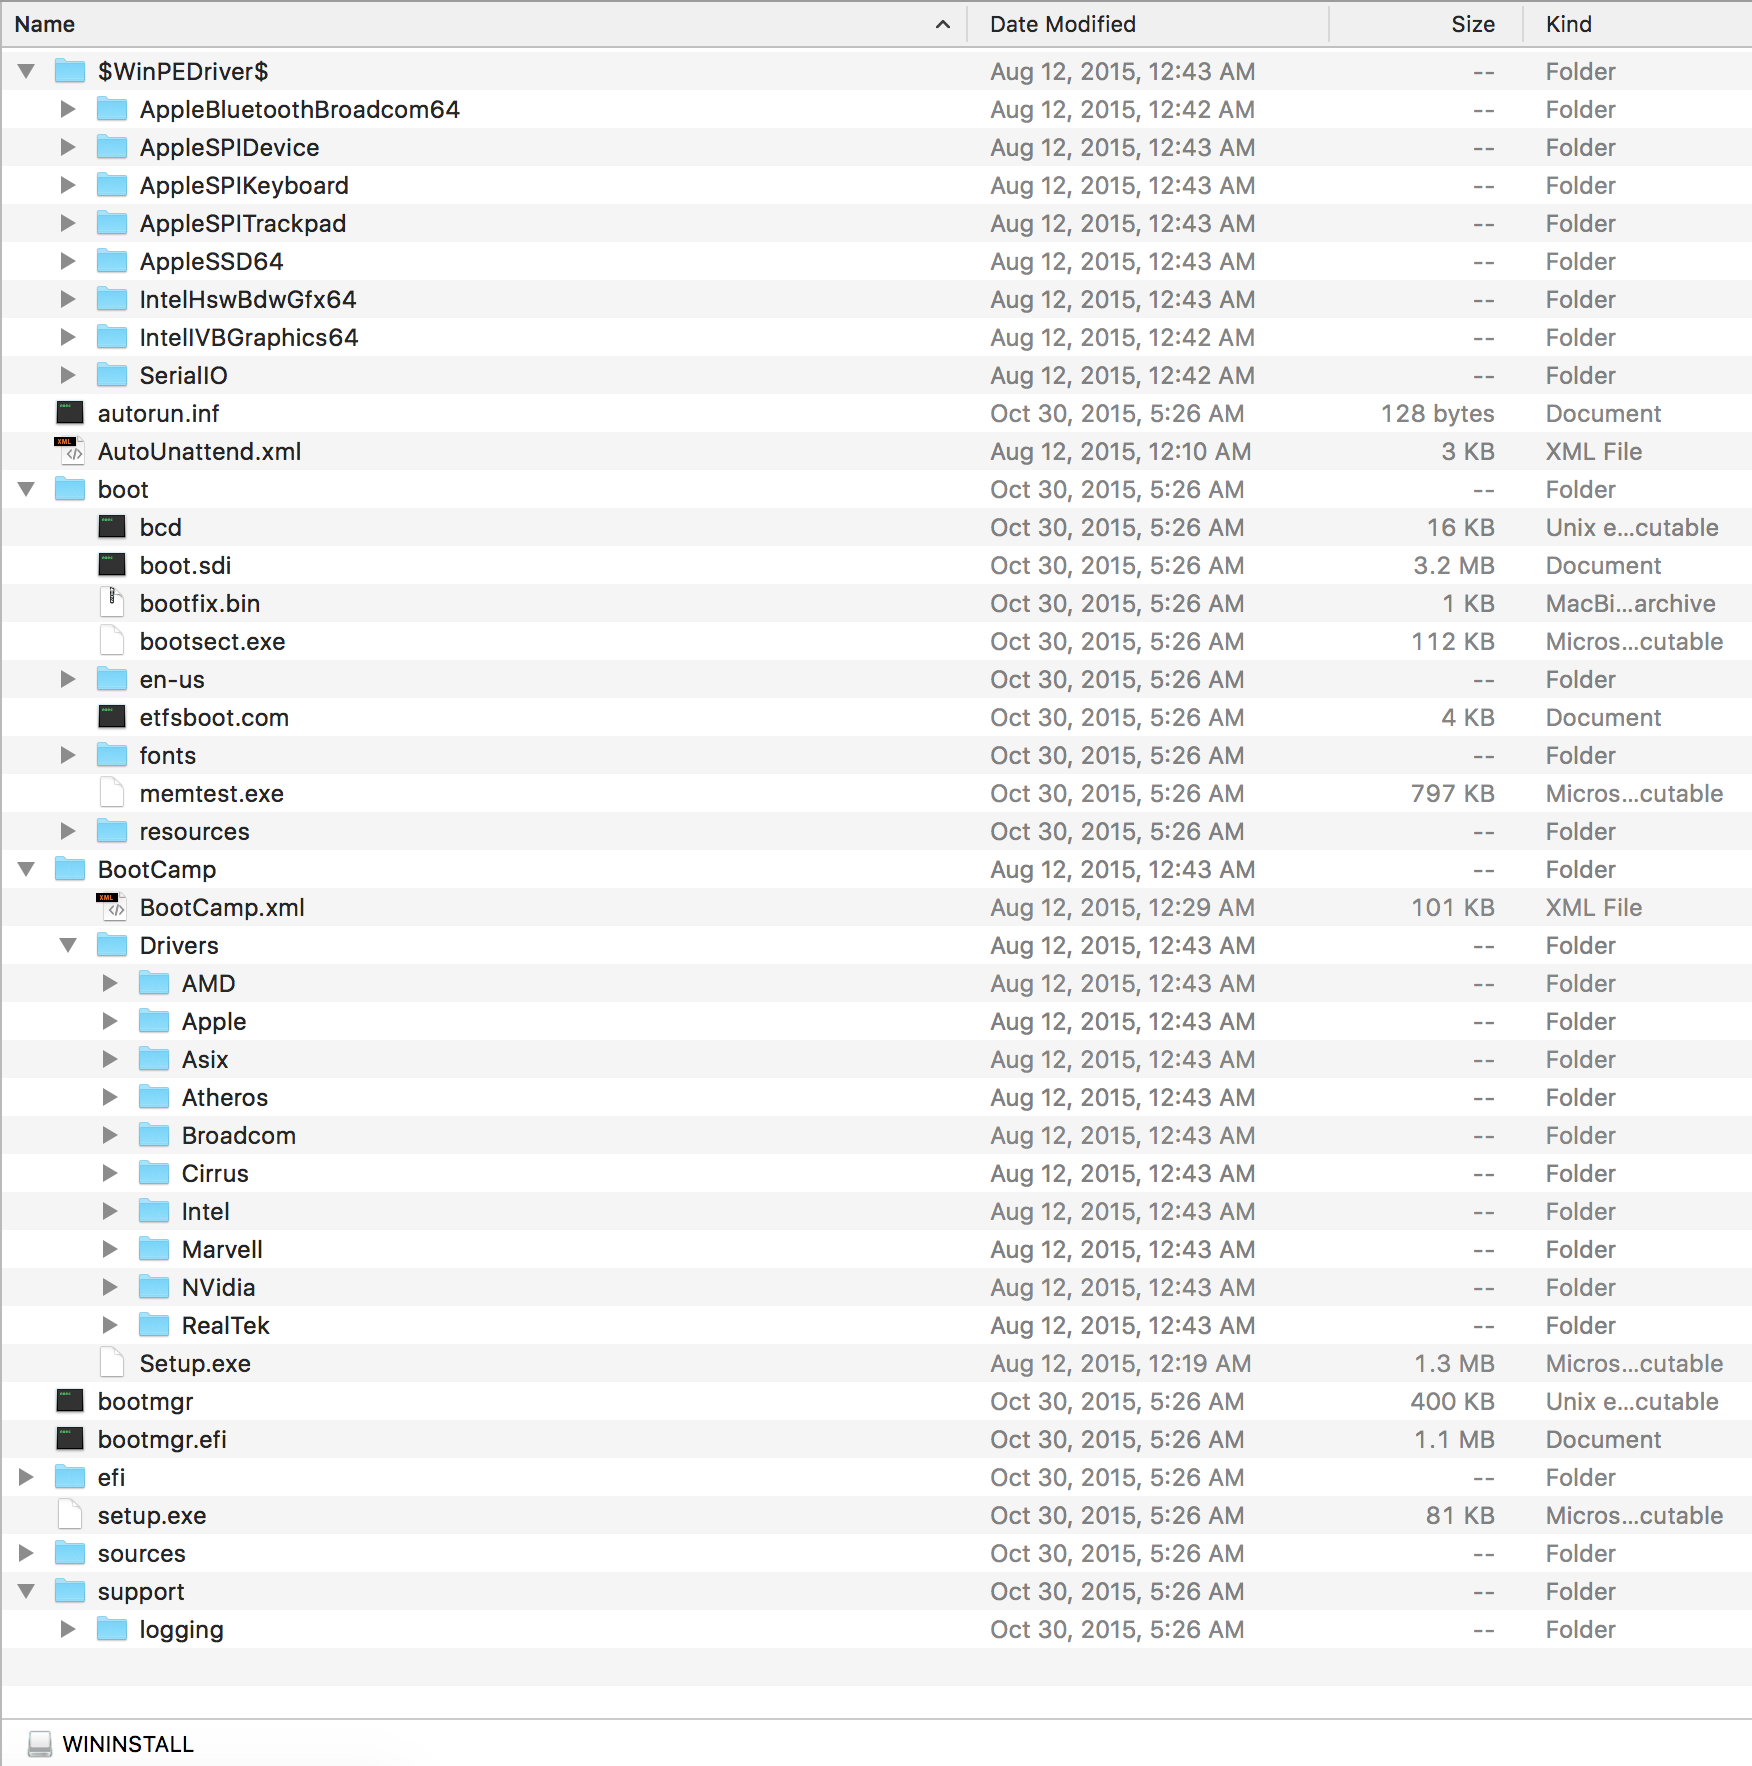Expand the AppleSPIDevice folder
This screenshot has height=1766, width=1752.
click(68, 147)
